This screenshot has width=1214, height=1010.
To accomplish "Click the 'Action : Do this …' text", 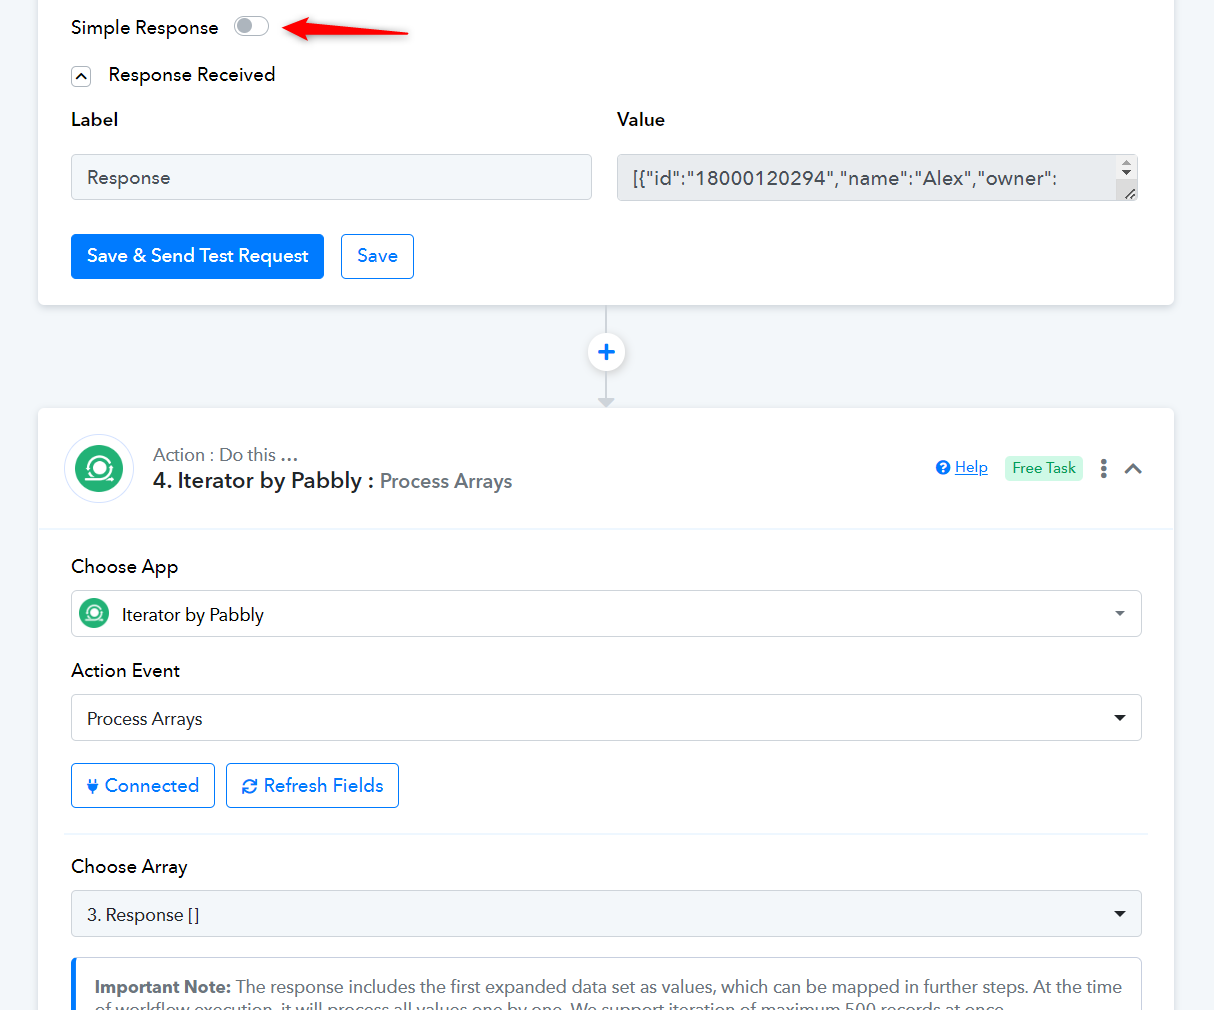I will (225, 455).
